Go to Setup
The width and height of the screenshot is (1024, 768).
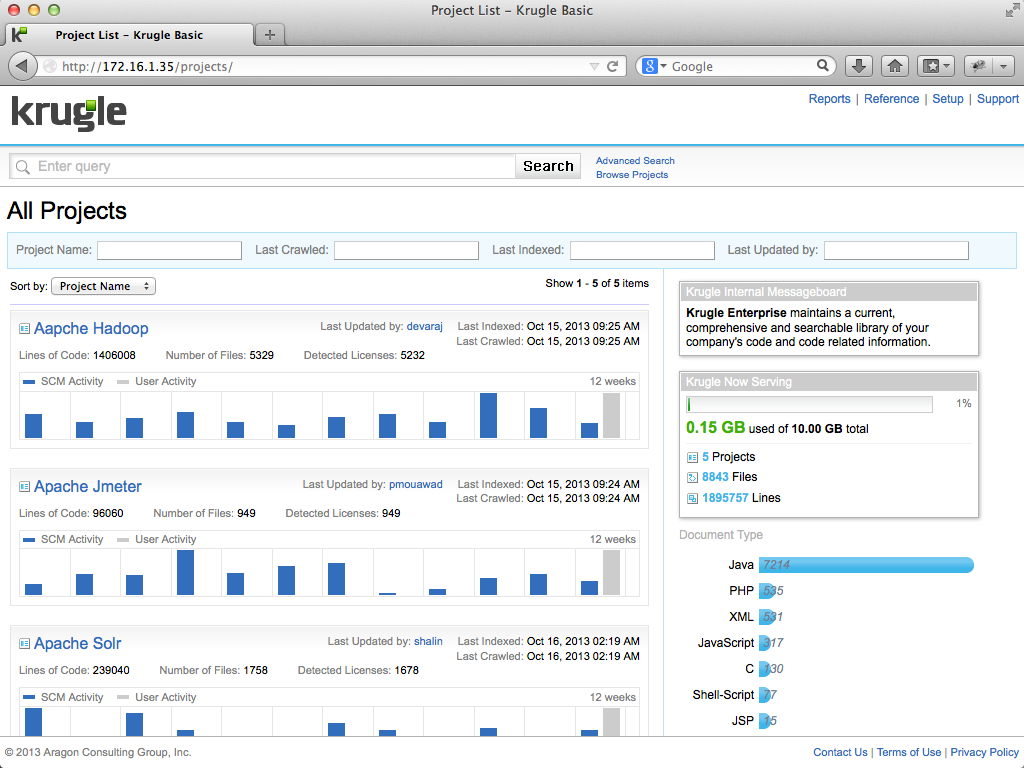point(948,99)
